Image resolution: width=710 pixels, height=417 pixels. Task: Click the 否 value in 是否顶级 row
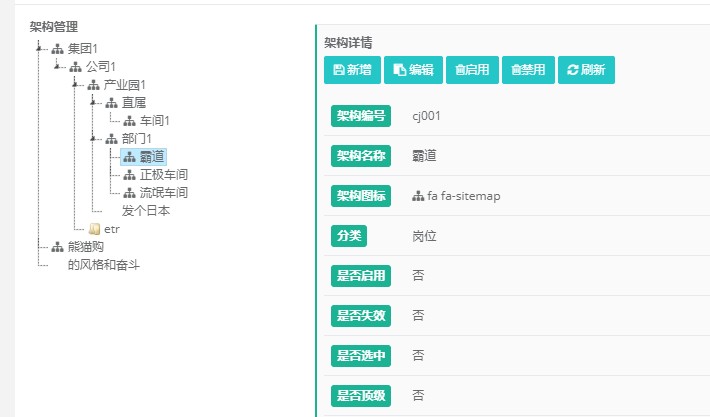[418, 396]
